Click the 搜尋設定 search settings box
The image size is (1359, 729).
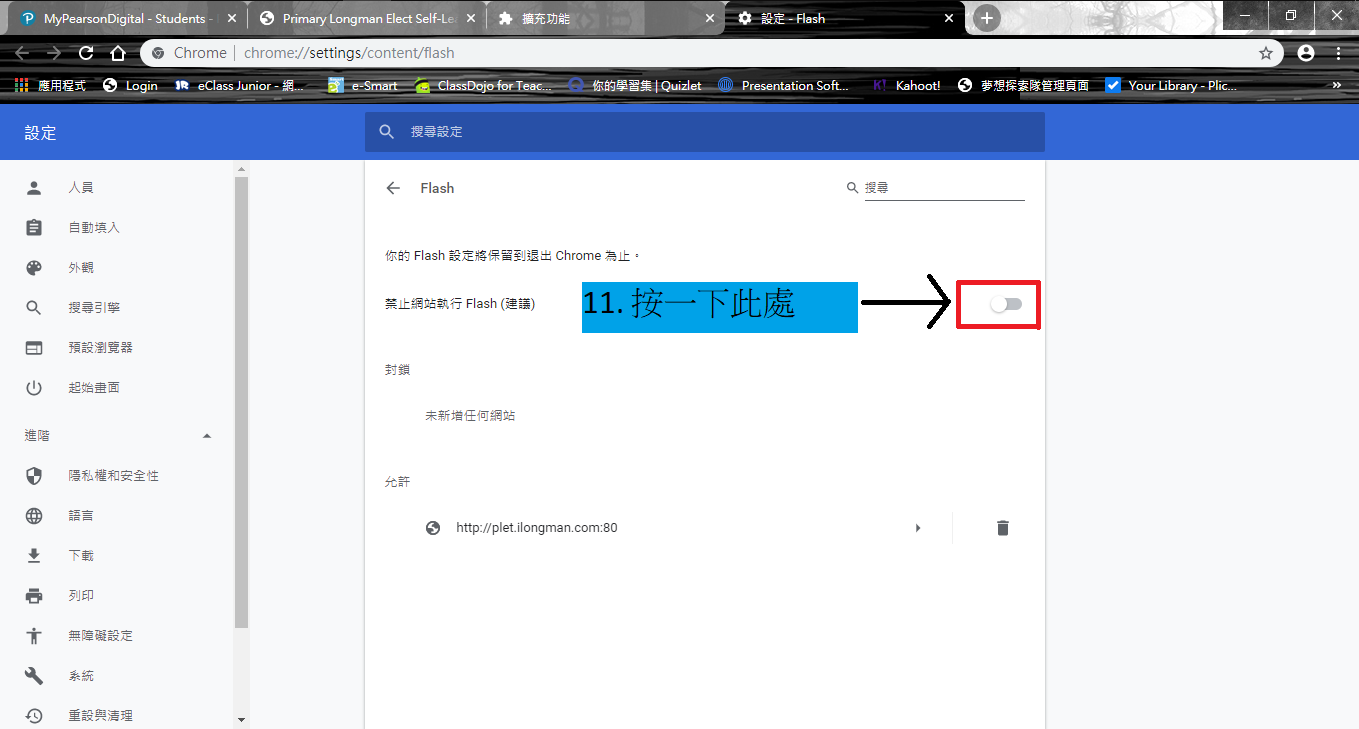pyautogui.click(x=705, y=132)
